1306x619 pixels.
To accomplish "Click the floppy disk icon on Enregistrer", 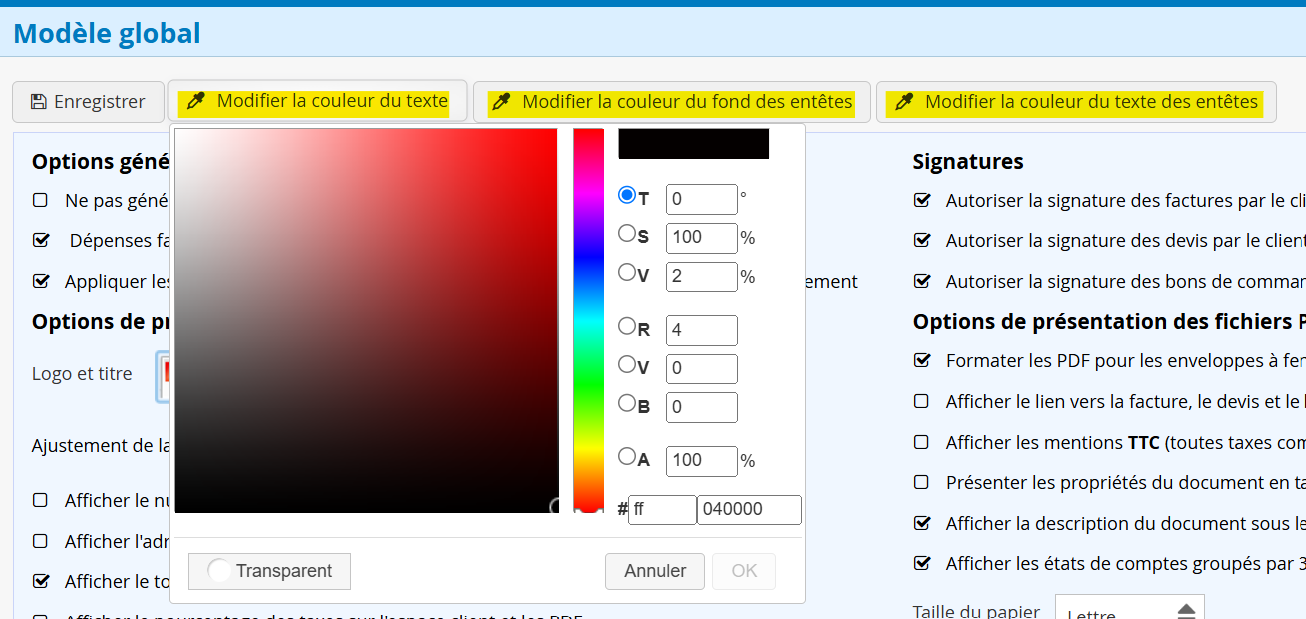I will (39, 101).
